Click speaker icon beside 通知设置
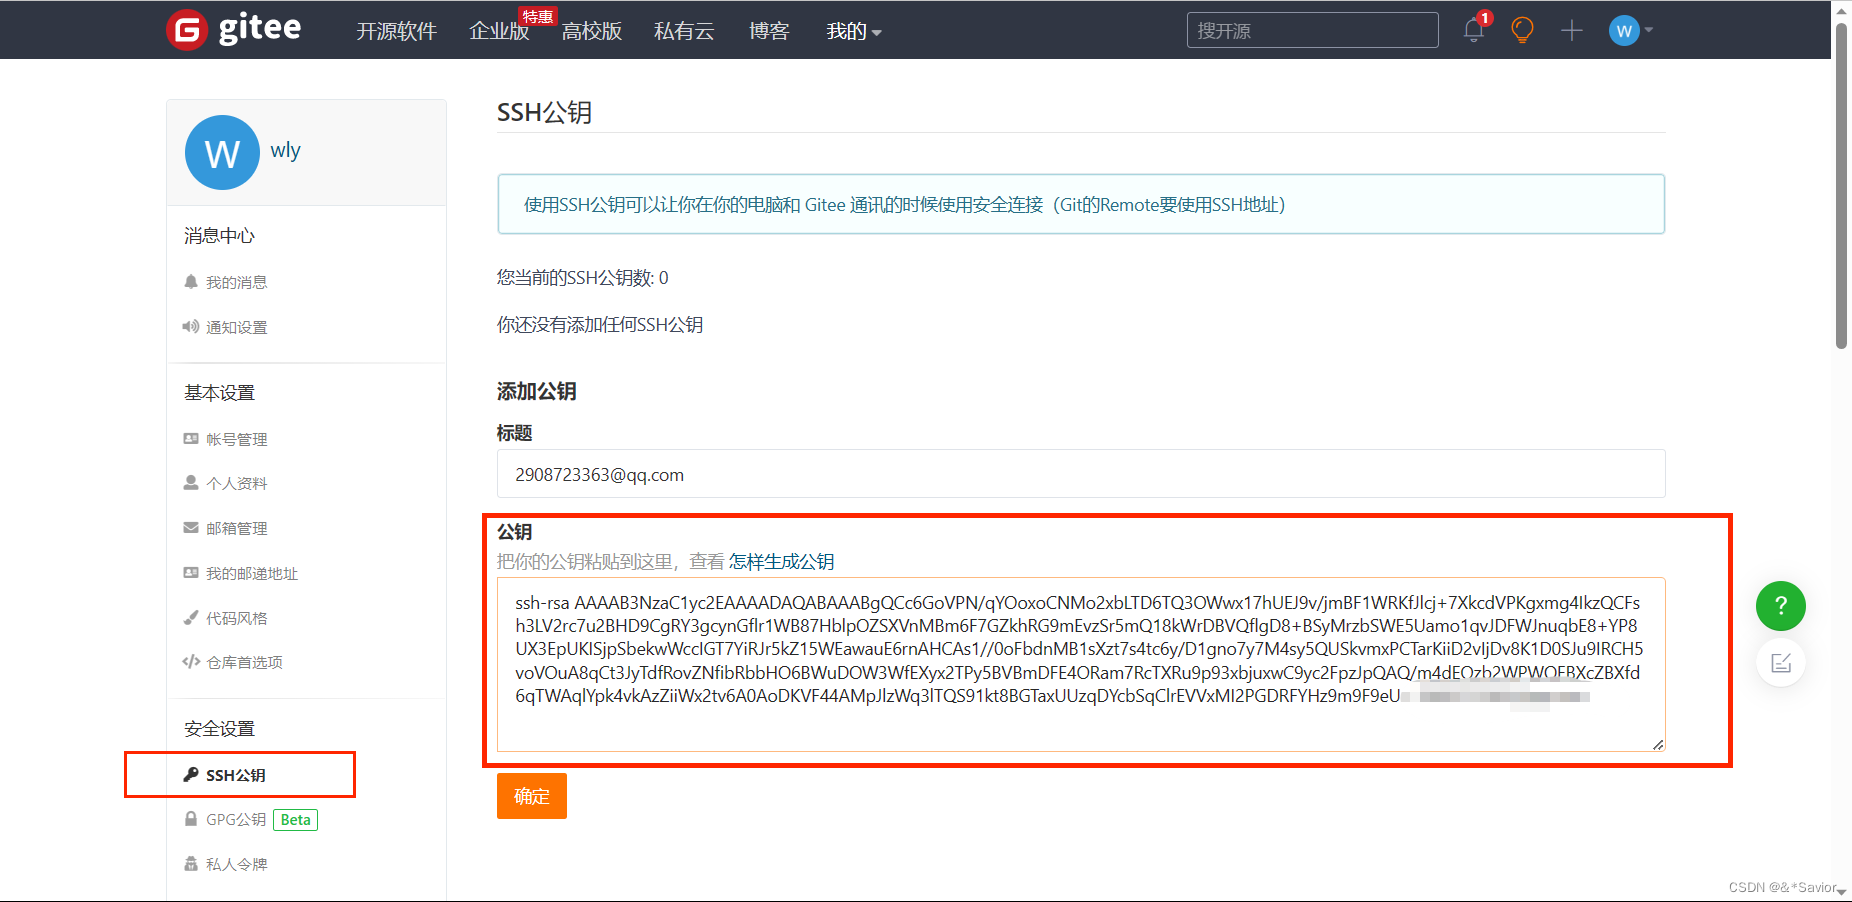Viewport: 1852px width, 902px height. tap(191, 326)
